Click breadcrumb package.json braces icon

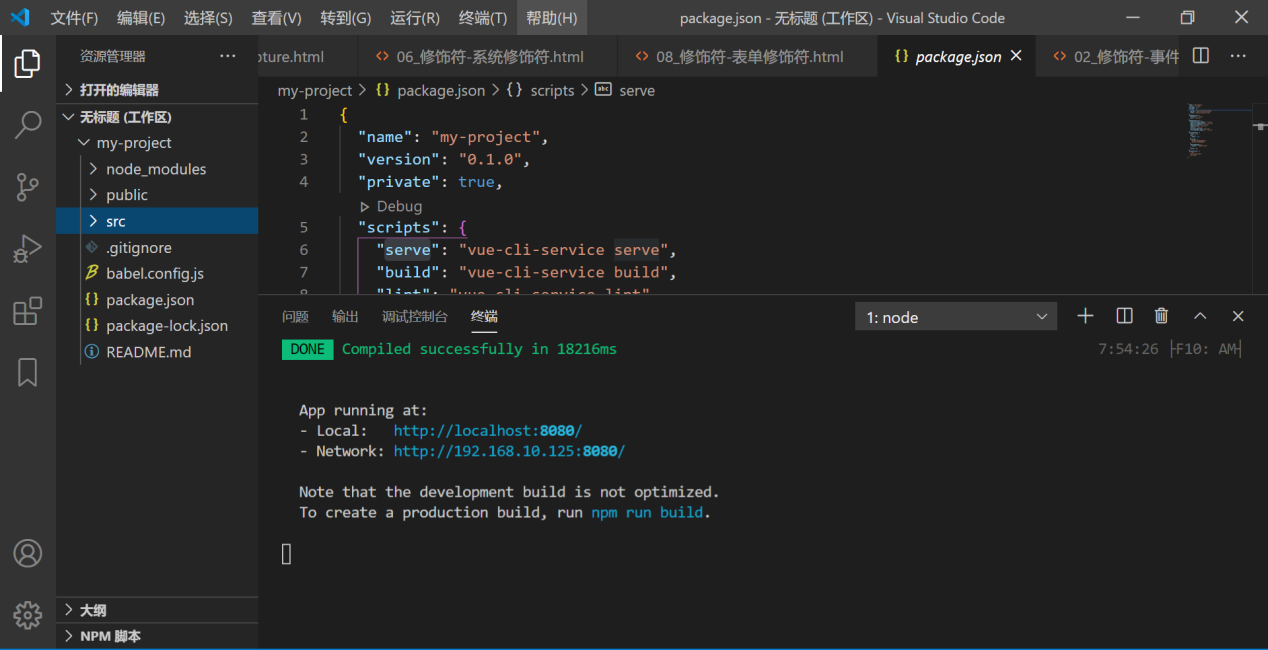(383, 90)
